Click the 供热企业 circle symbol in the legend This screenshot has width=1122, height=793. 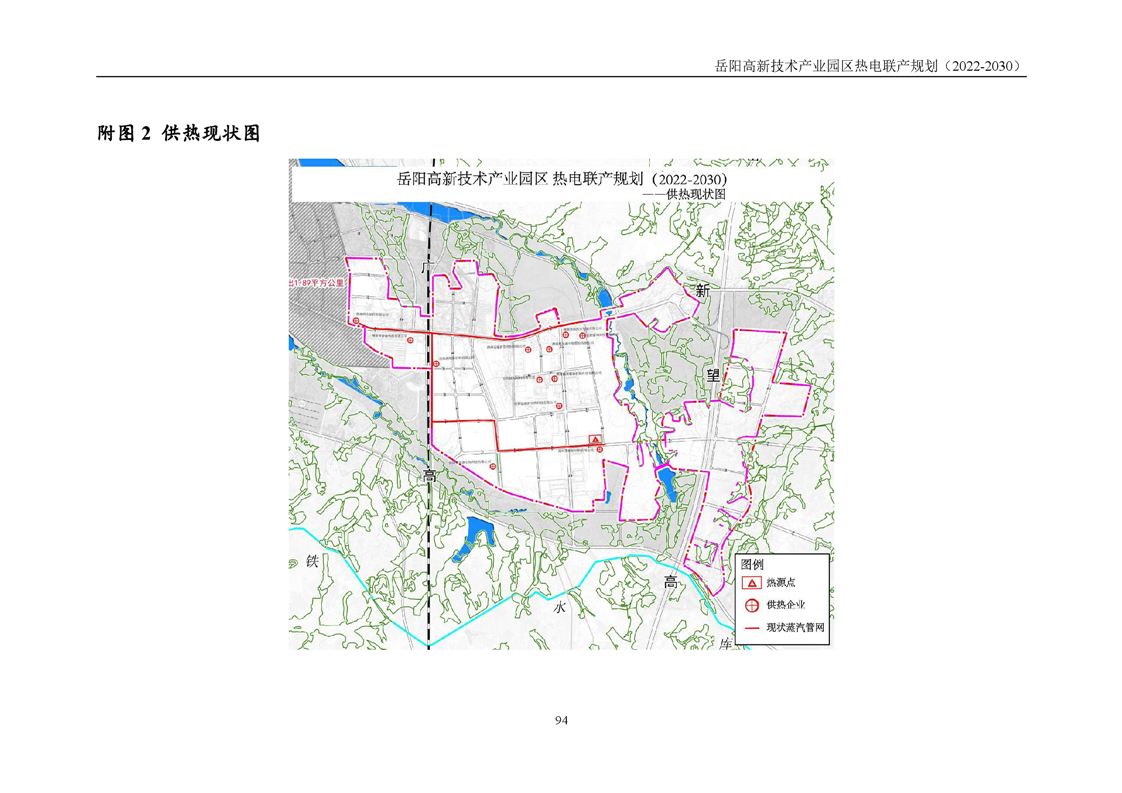[x=752, y=604]
